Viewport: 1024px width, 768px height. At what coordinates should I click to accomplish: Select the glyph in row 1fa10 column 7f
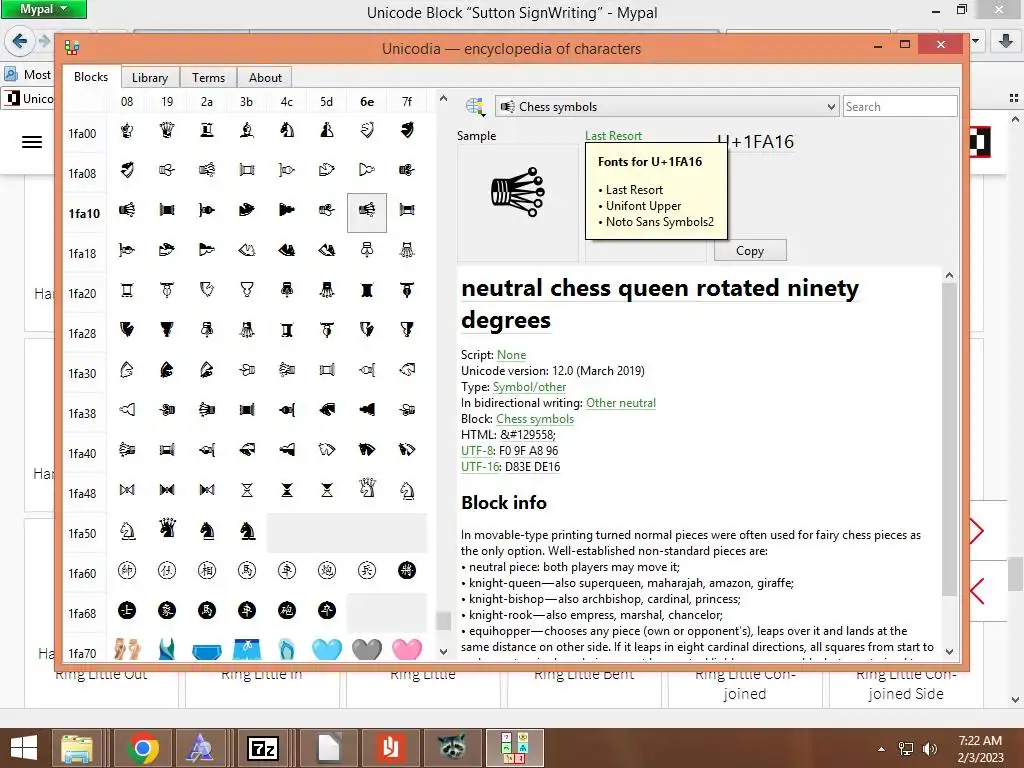[x=407, y=211]
